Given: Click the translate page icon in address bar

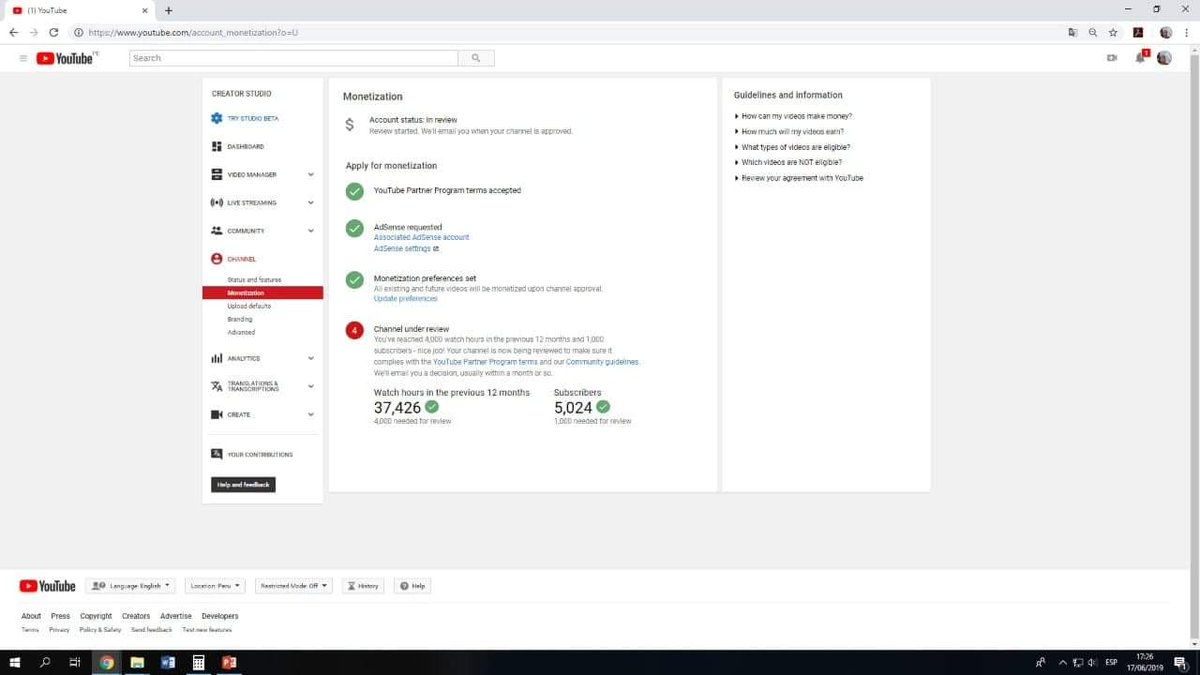Looking at the screenshot, I should pyautogui.click(x=1073, y=32).
